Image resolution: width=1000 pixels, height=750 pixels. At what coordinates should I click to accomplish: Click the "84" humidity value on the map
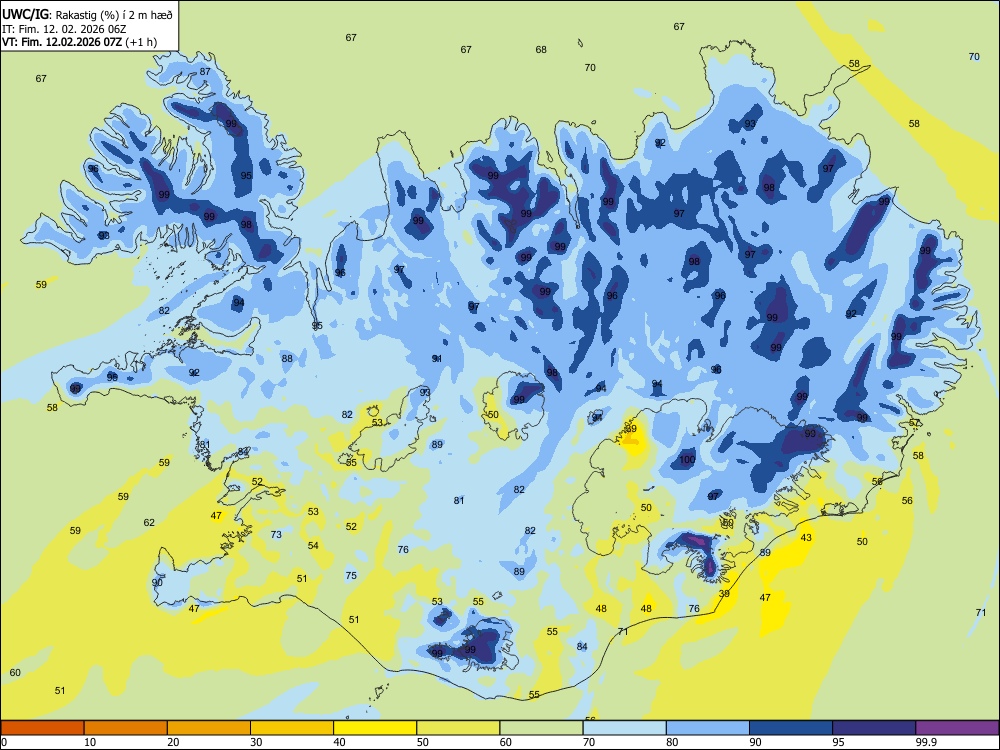pyautogui.click(x=582, y=647)
